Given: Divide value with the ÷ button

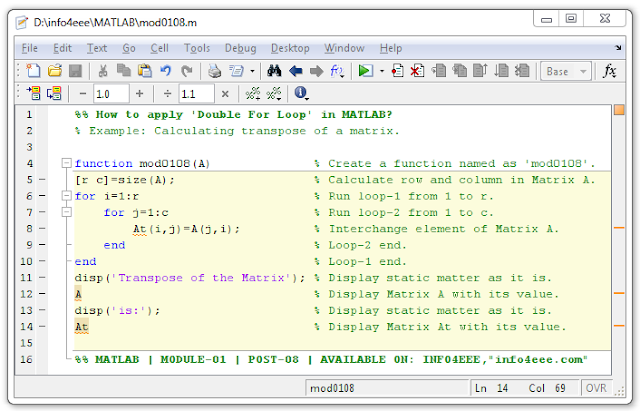Looking at the screenshot, I should [x=167, y=93].
